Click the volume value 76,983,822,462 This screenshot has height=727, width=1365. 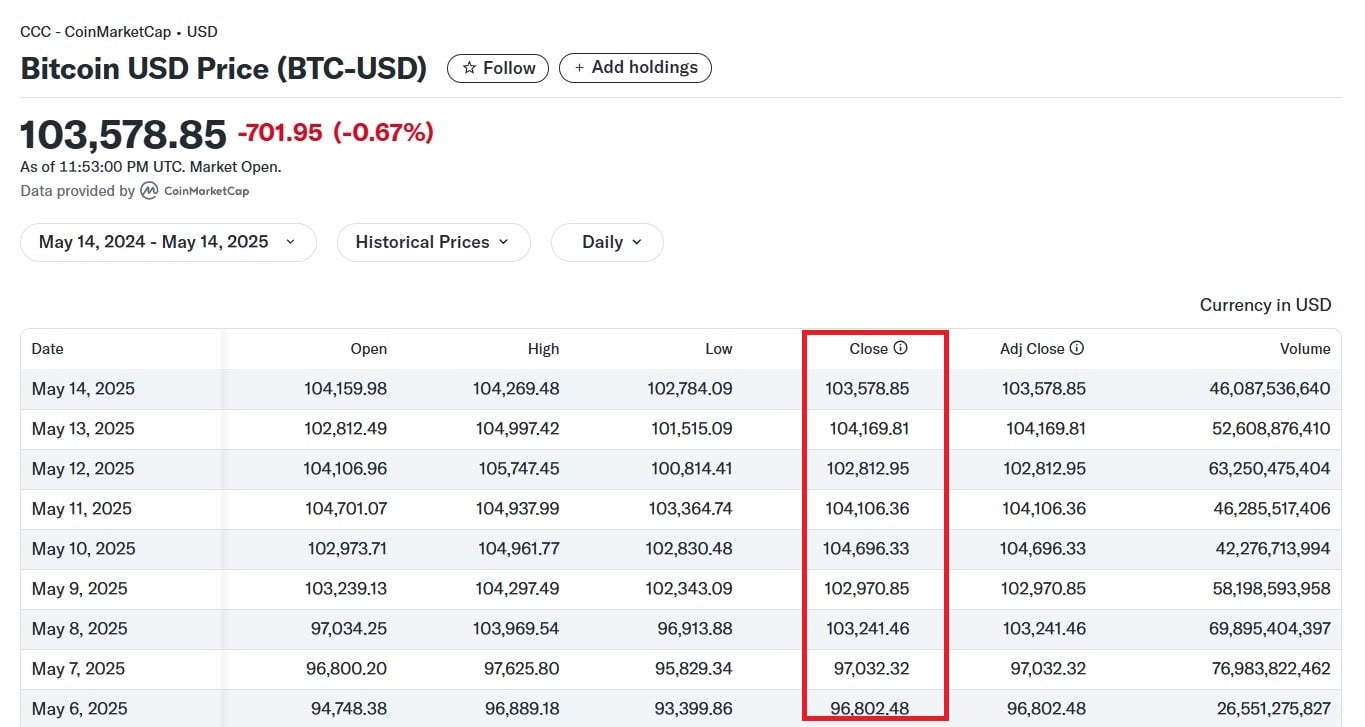[x=1270, y=669]
